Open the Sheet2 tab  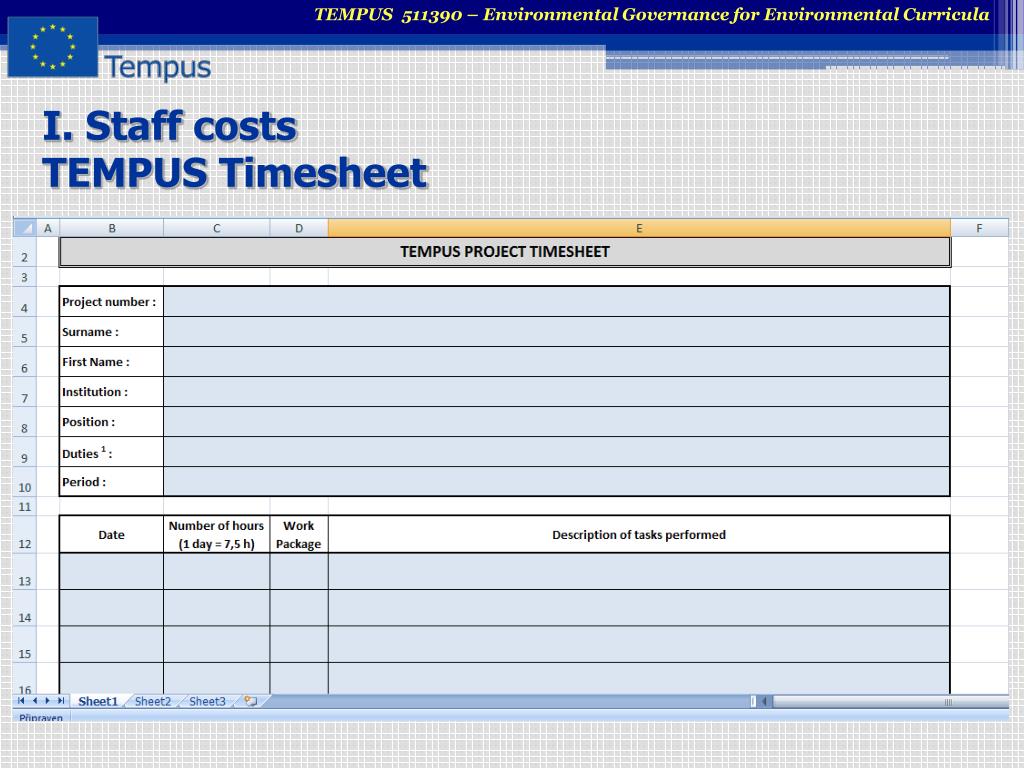[x=153, y=701]
